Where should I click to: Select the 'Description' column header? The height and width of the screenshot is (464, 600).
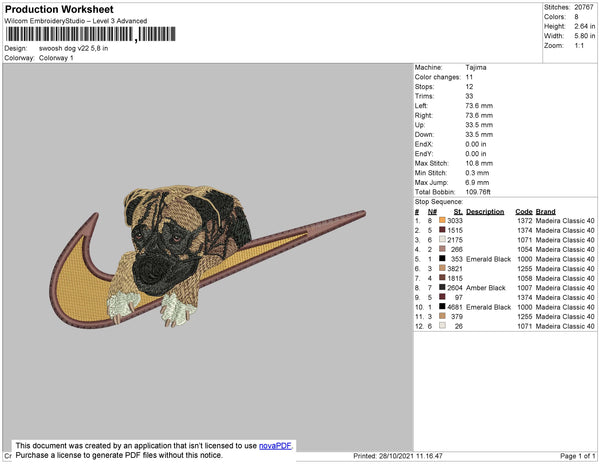pos(485,212)
